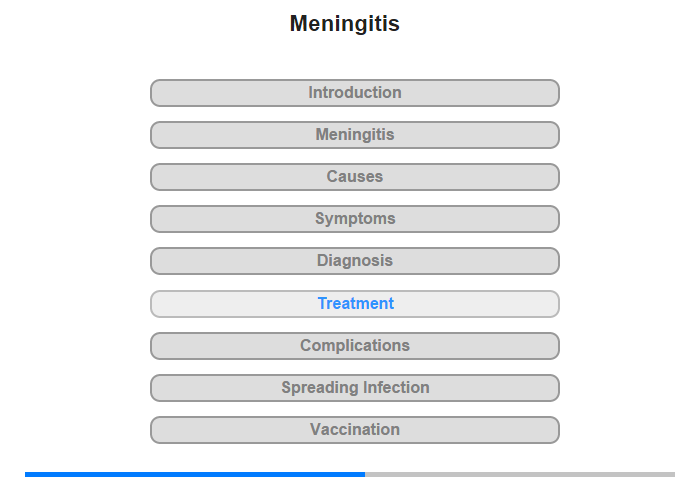Screen dimensions: 700x480
Task: View the Causes of meningitis chapter
Action: point(355,177)
